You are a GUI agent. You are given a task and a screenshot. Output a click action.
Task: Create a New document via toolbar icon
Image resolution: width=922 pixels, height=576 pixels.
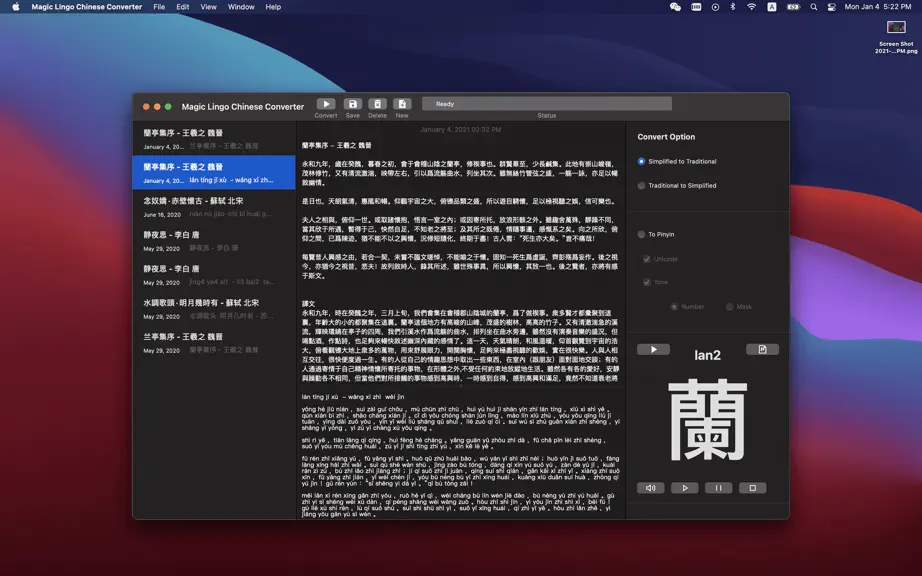pyautogui.click(x=402, y=104)
